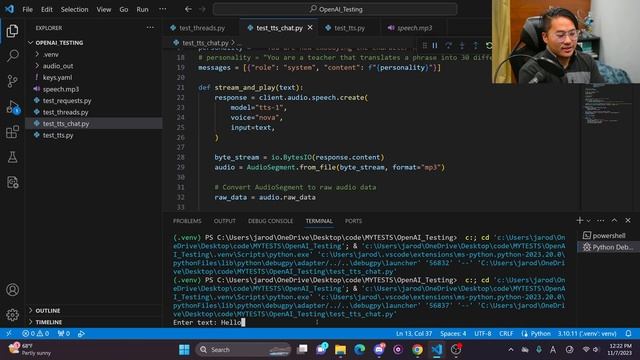
Task: Close the terminal panel
Action: pos(628,220)
